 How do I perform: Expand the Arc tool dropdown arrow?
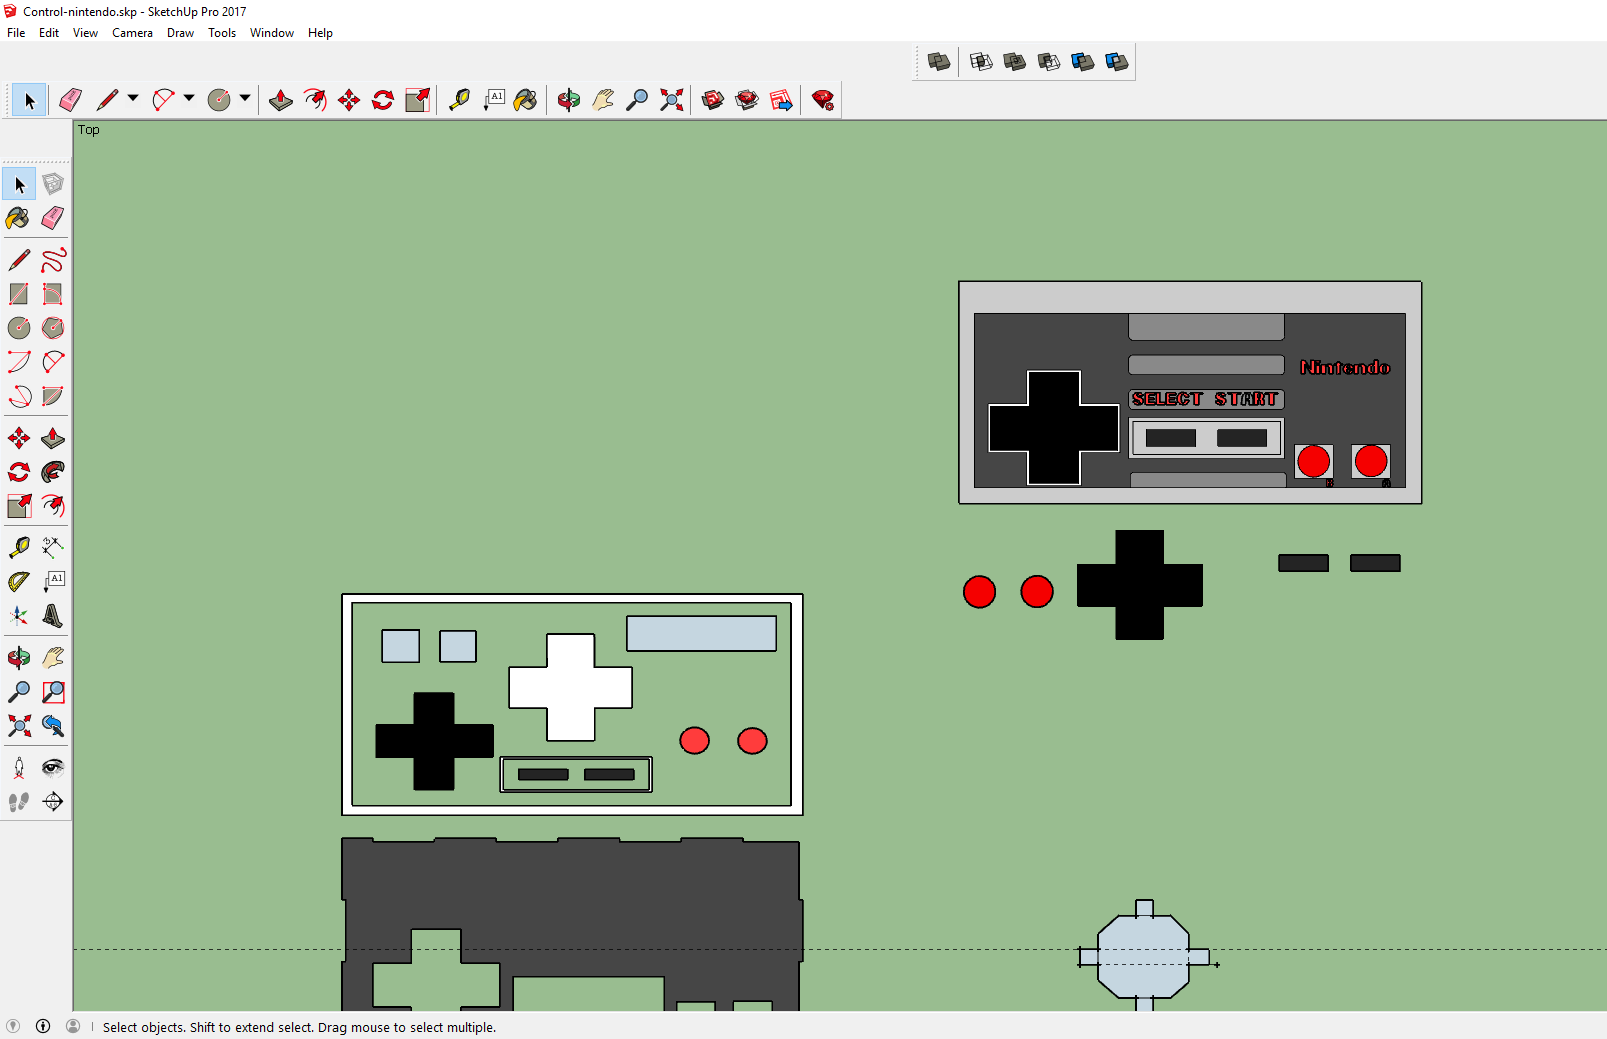(x=189, y=99)
